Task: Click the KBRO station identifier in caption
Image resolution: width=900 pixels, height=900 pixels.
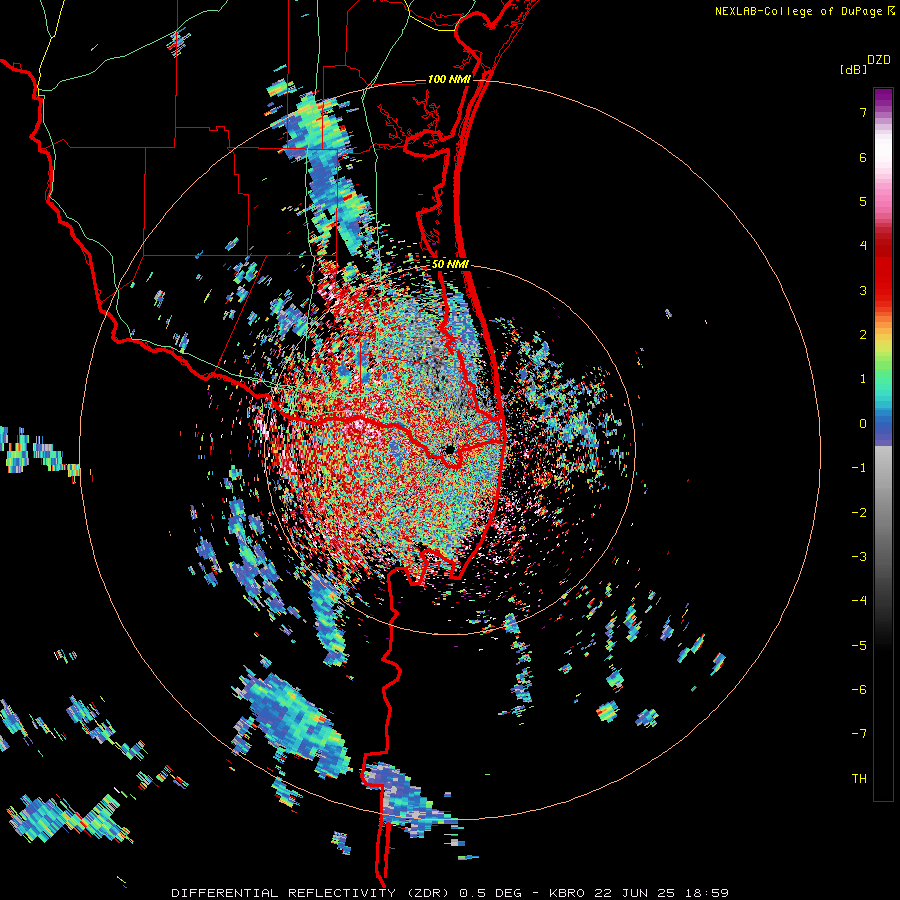Action: tap(567, 893)
